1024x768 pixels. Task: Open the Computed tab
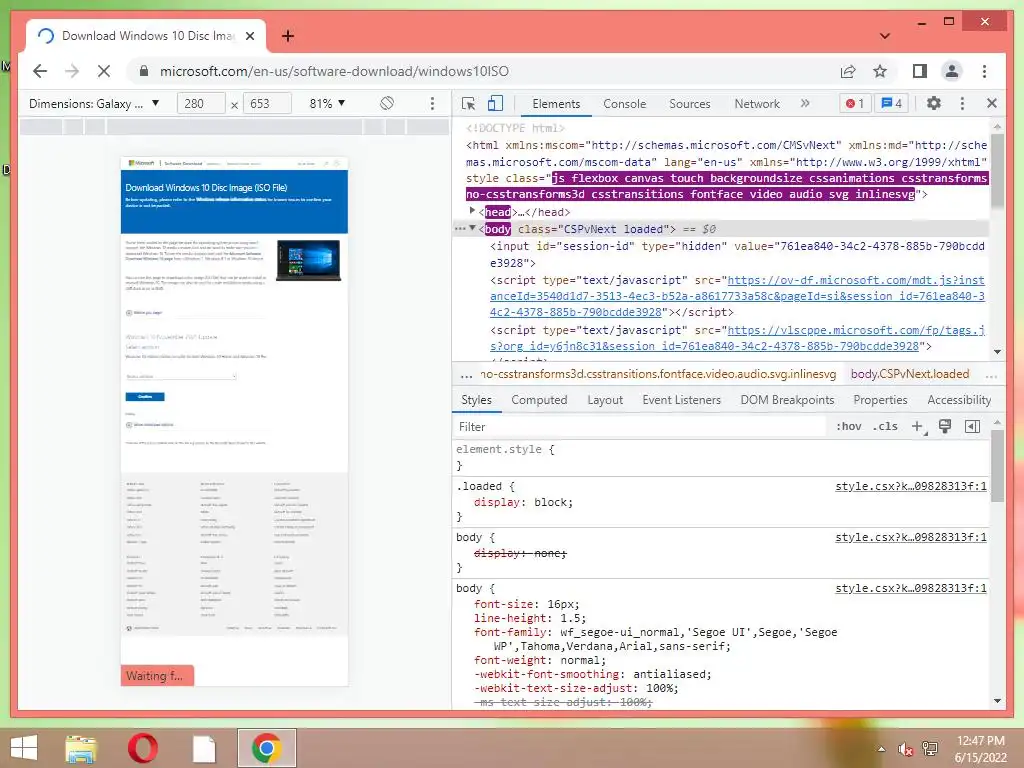tap(539, 400)
